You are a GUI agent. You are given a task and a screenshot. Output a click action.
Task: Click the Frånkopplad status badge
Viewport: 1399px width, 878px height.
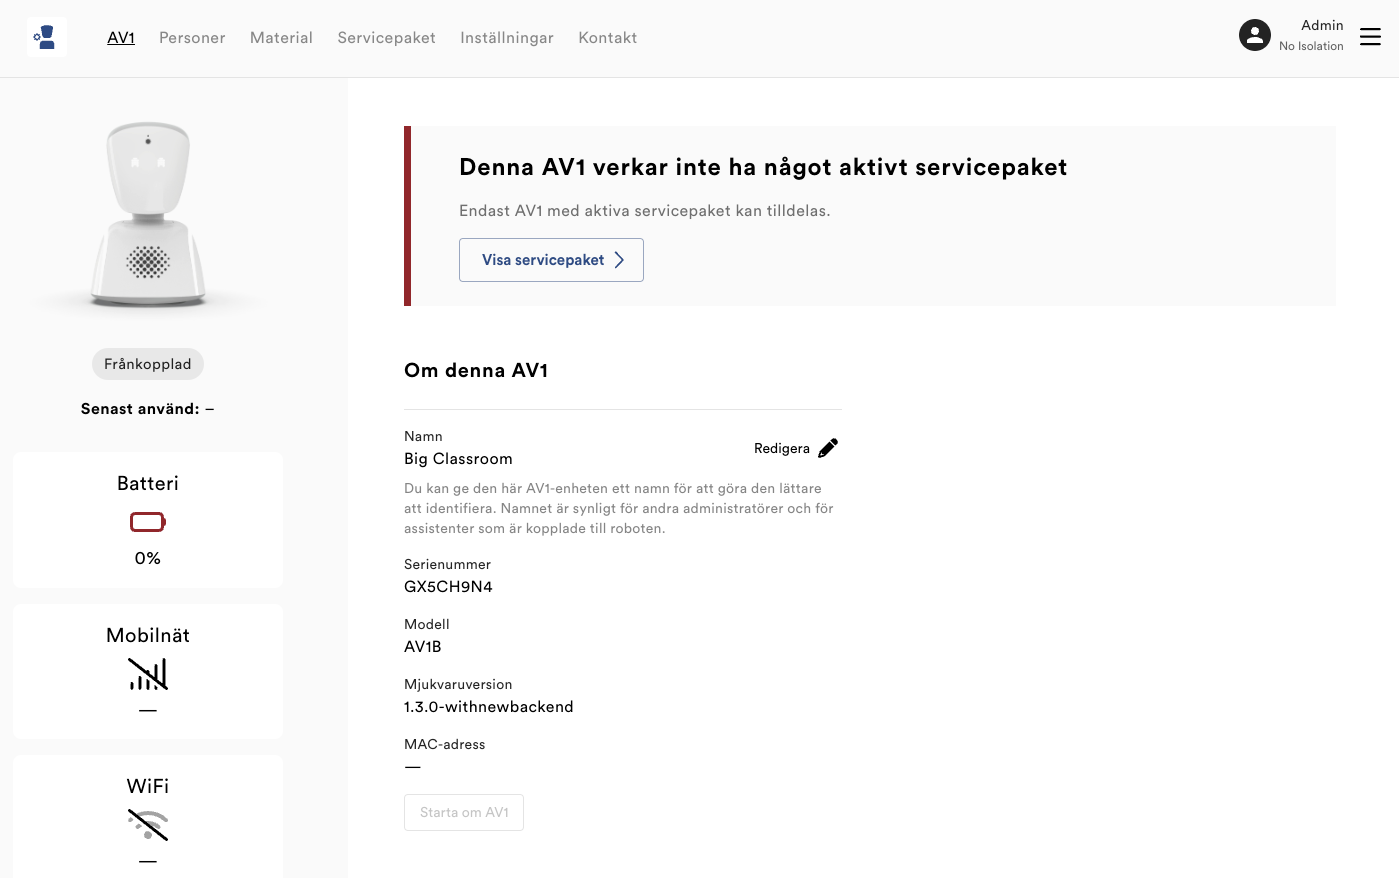[148, 364]
